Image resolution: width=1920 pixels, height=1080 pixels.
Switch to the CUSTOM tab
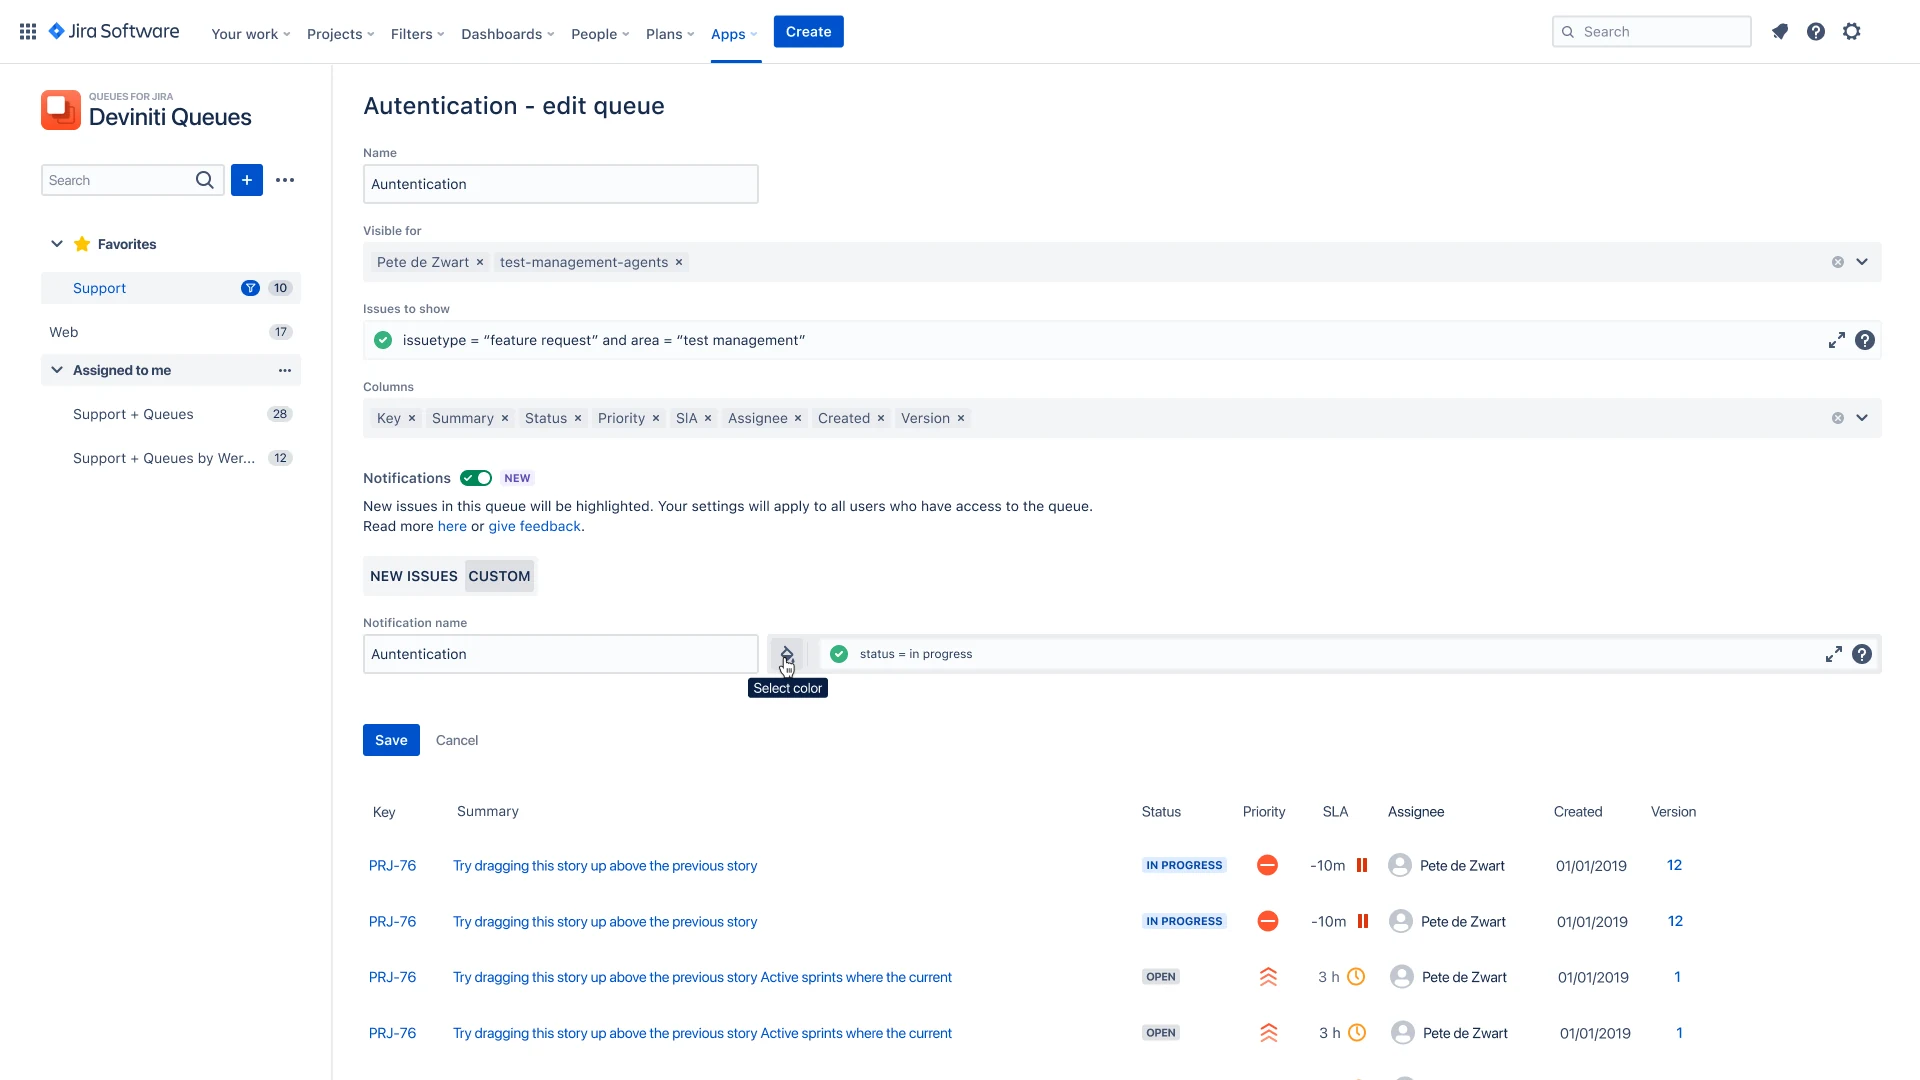[x=499, y=576]
